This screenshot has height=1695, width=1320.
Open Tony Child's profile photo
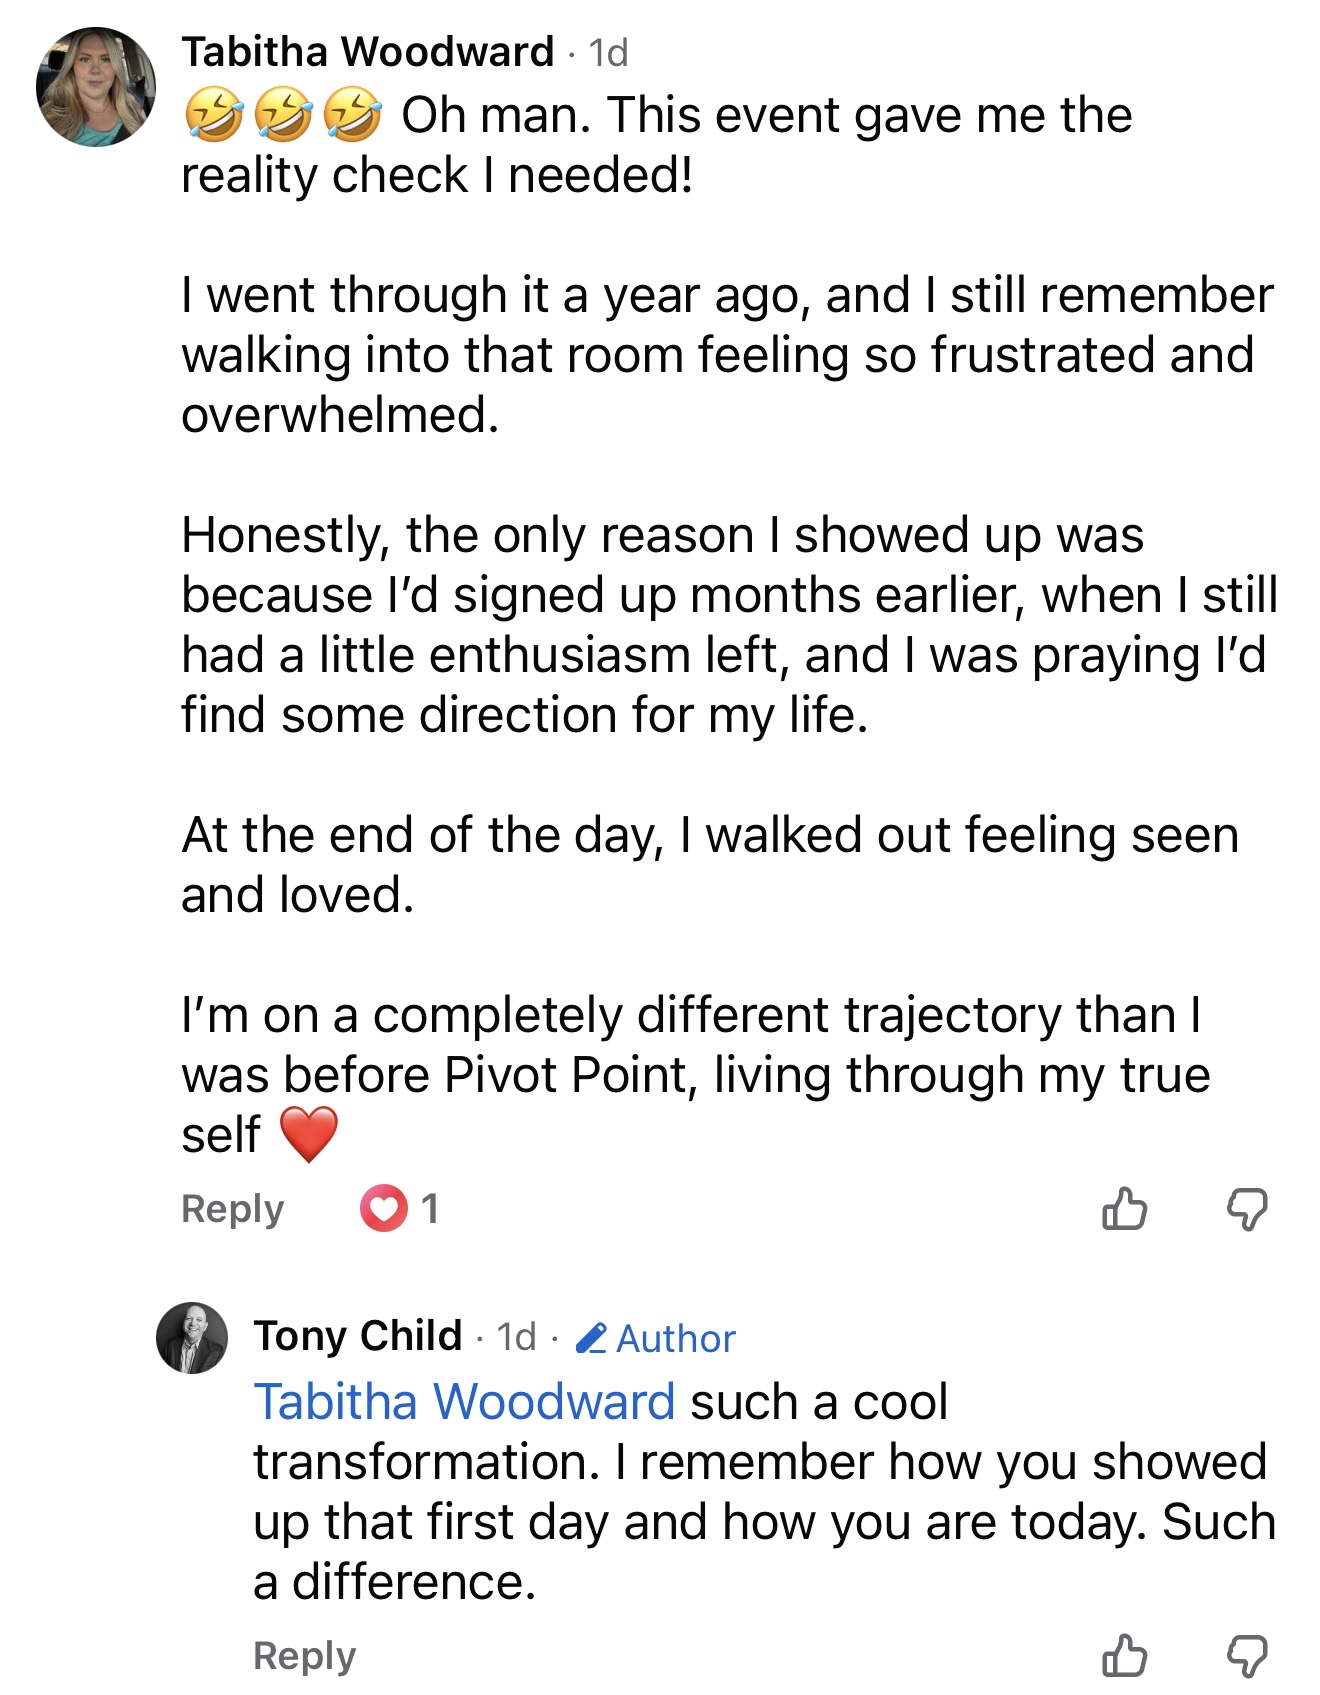click(x=192, y=1338)
